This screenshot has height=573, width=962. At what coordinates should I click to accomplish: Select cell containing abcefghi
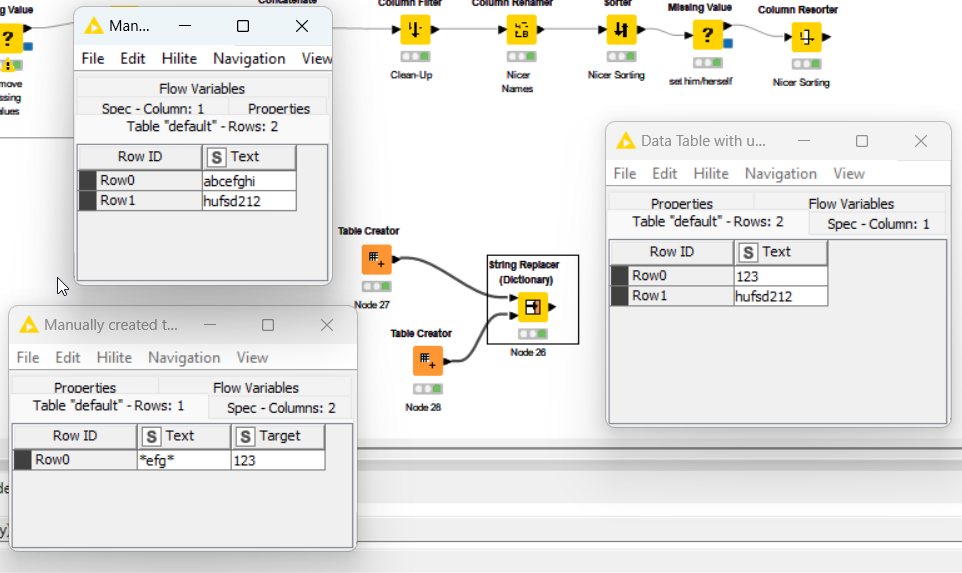click(x=249, y=181)
